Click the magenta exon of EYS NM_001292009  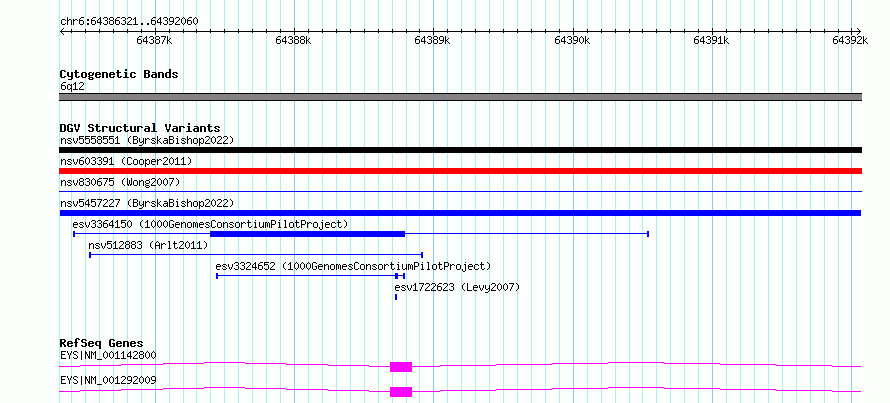(x=401, y=392)
